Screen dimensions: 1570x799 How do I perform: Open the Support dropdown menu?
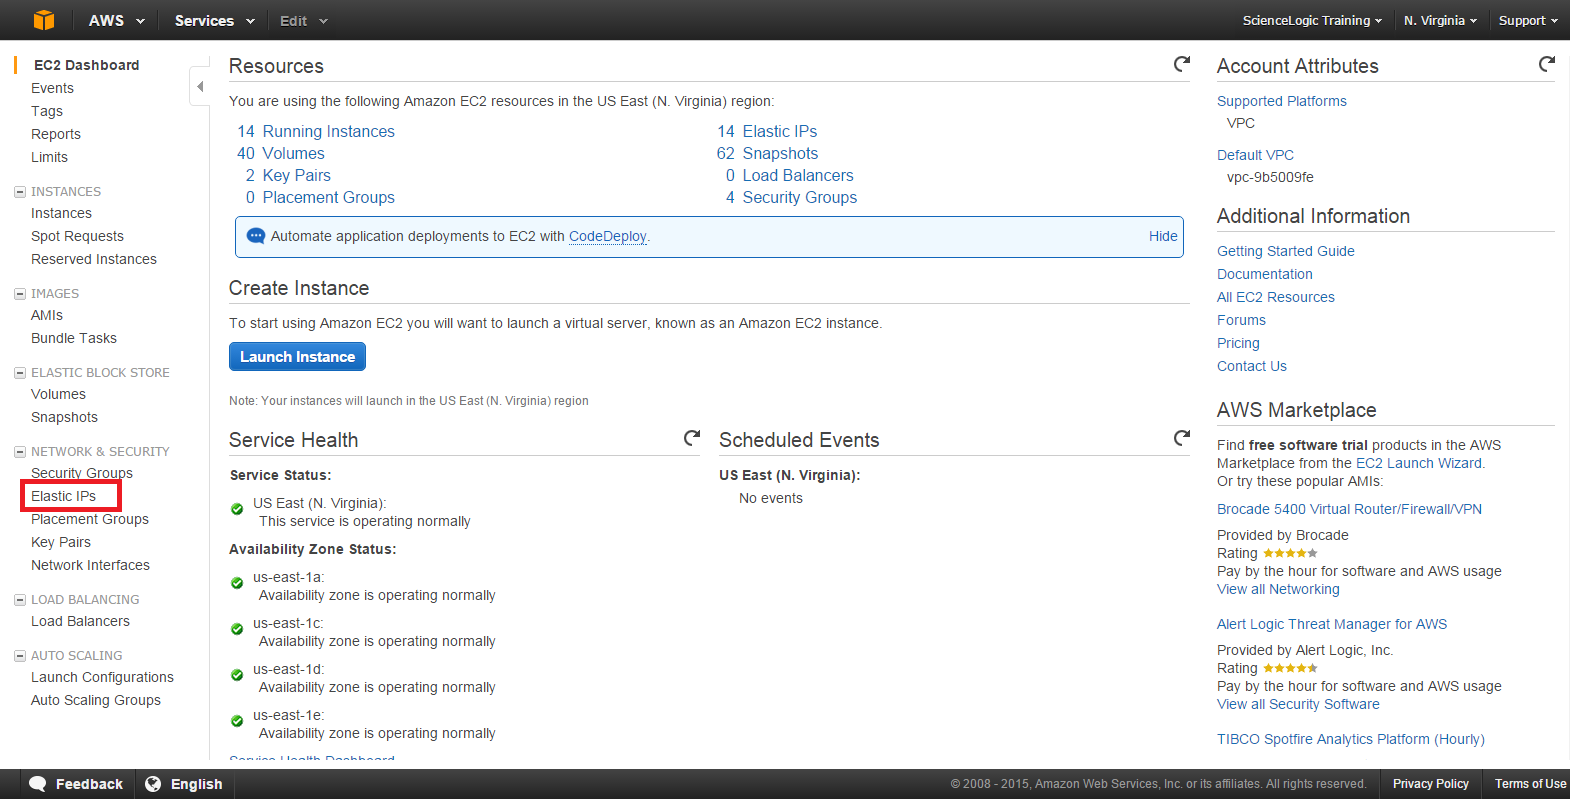pyautogui.click(x=1528, y=20)
